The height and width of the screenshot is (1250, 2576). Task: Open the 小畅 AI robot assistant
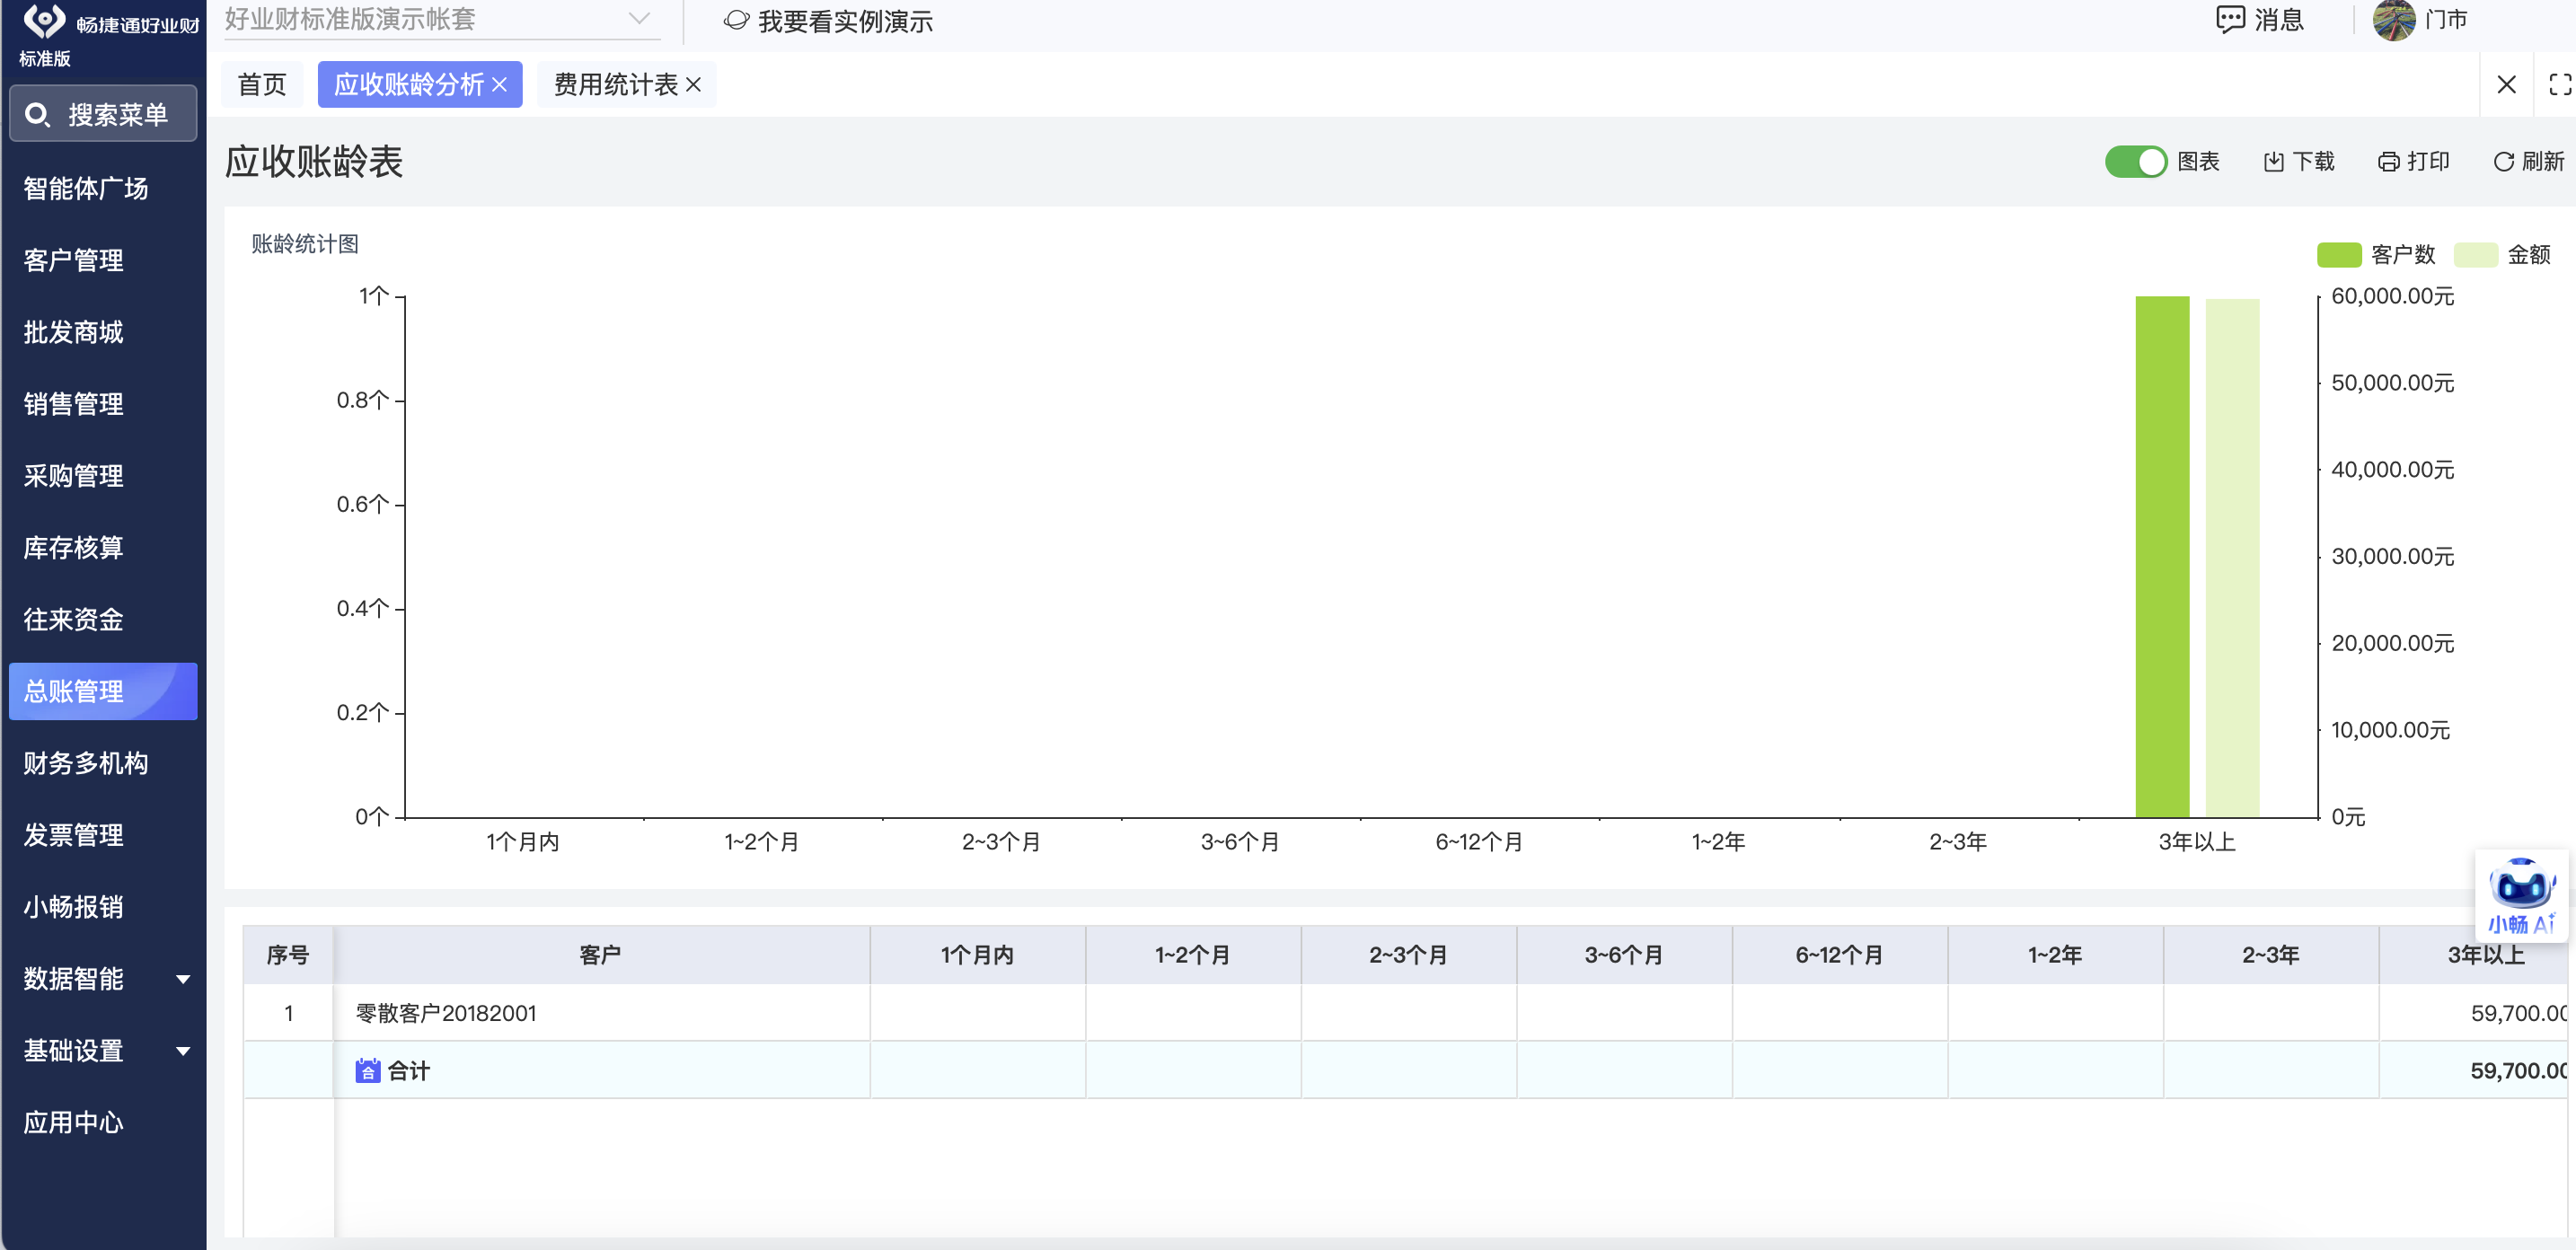(x=2521, y=888)
